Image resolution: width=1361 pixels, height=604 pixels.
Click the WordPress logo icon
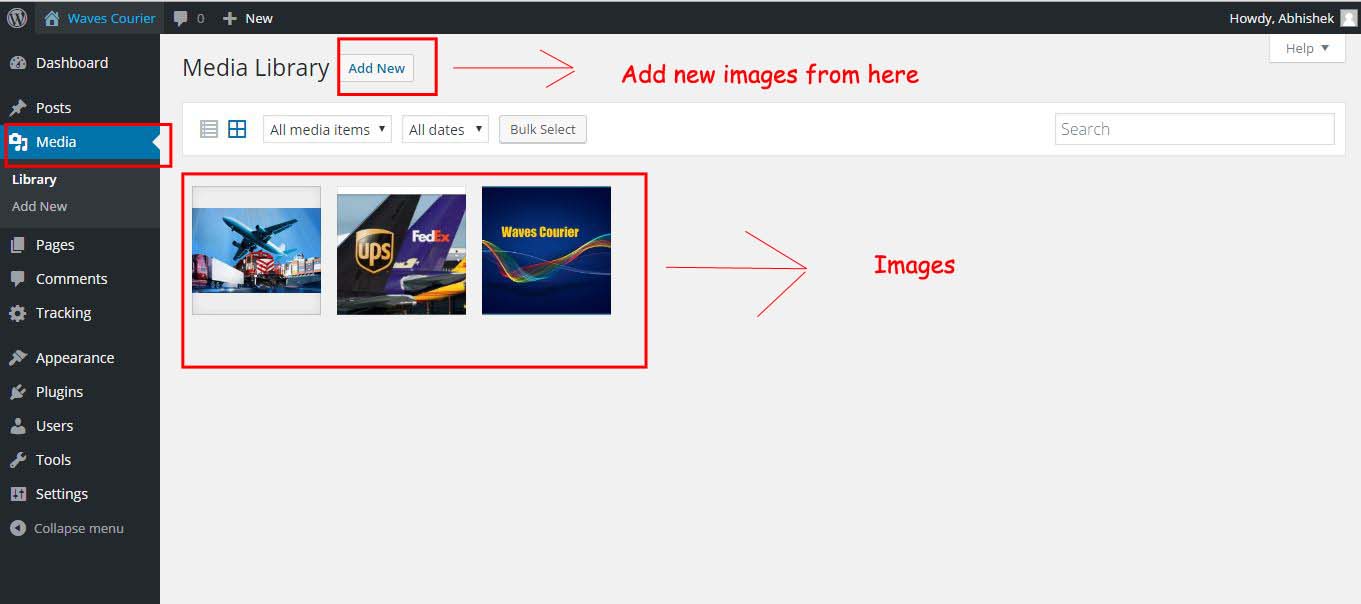click(17, 18)
